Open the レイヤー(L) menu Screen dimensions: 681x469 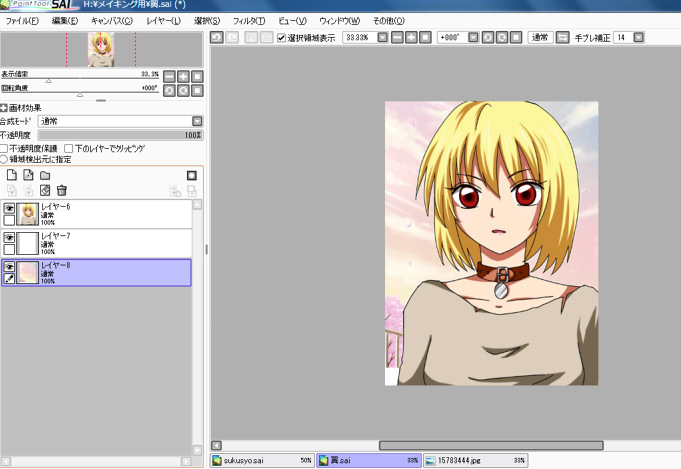163,21
